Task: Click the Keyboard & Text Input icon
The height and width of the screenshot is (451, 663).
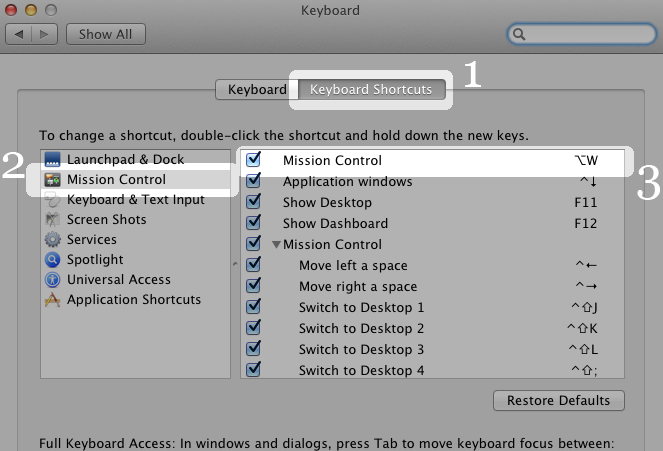Action: coord(52,200)
